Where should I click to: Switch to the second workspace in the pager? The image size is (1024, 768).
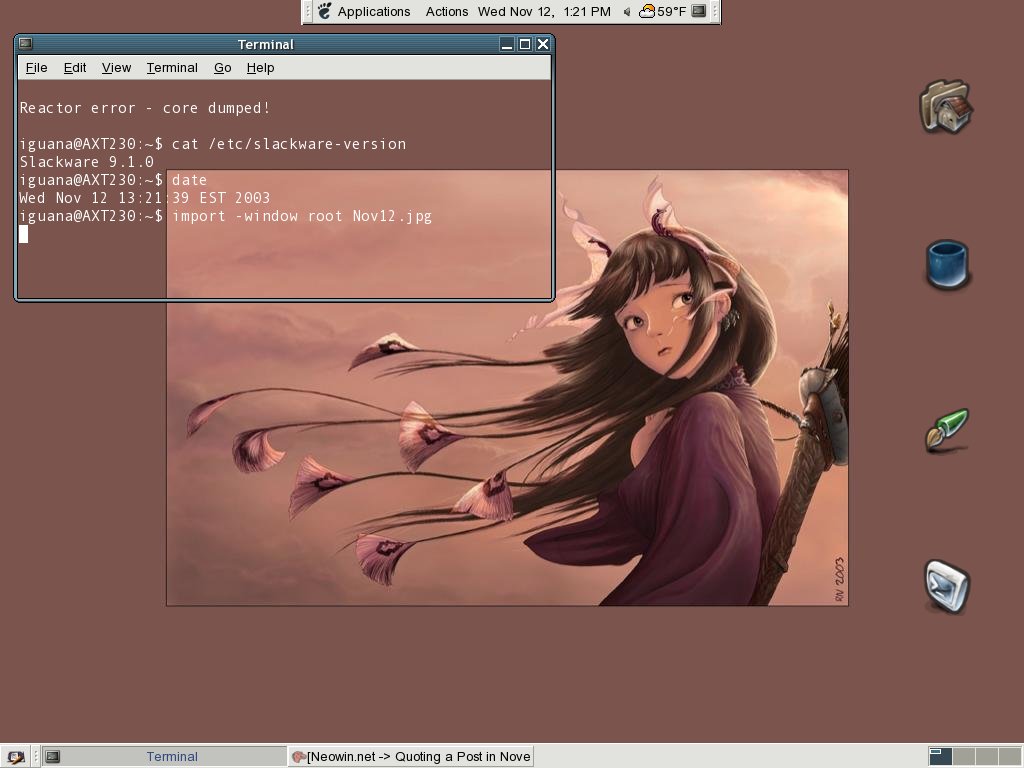[963, 757]
